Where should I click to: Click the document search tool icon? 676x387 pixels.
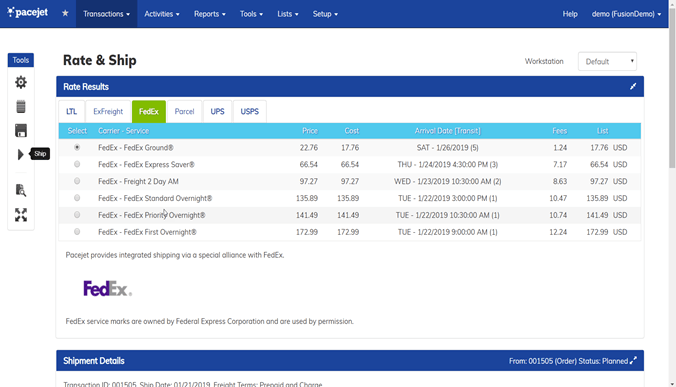(x=21, y=190)
